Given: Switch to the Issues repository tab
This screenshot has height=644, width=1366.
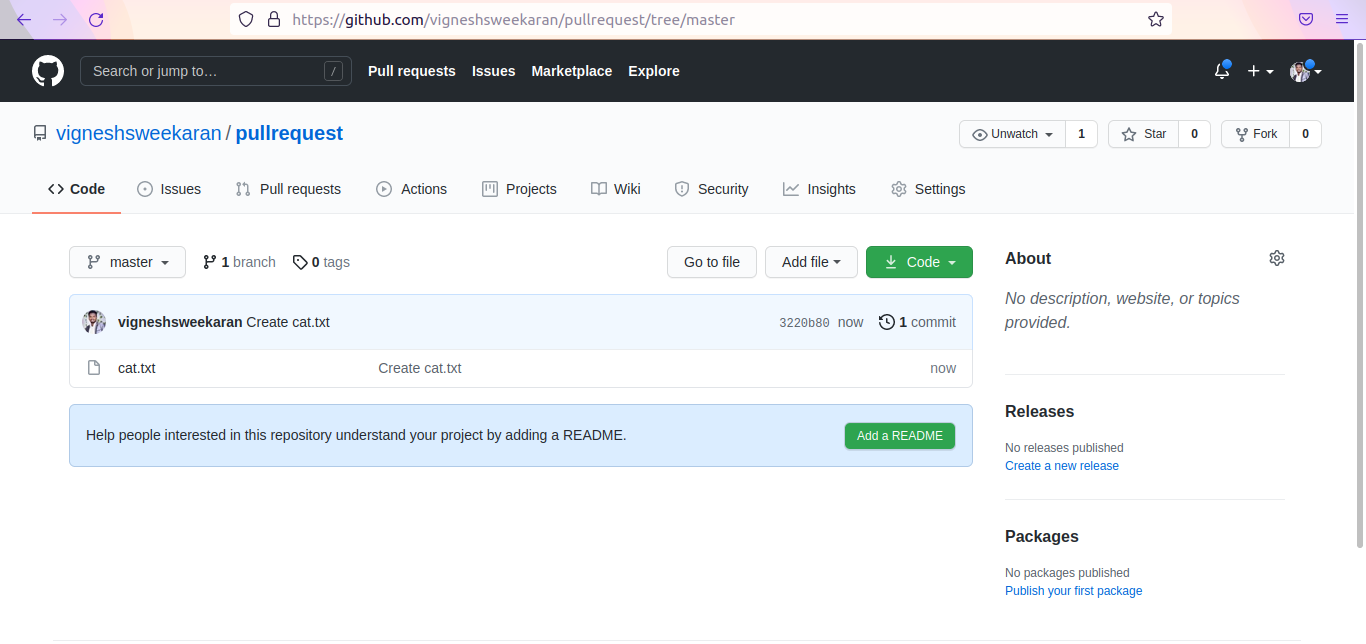Looking at the screenshot, I should [x=169, y=189].
